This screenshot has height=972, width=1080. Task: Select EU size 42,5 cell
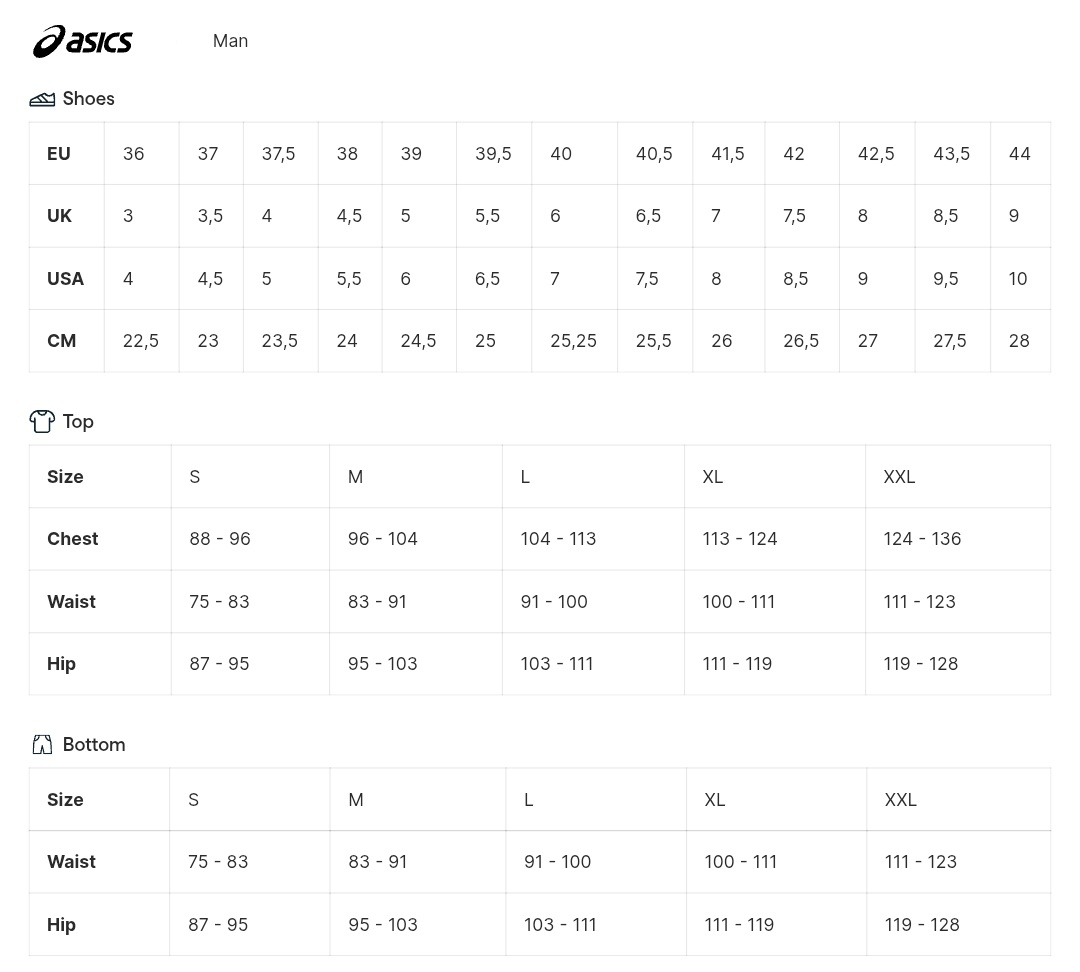pyautogui.click(x=877, y=154)
